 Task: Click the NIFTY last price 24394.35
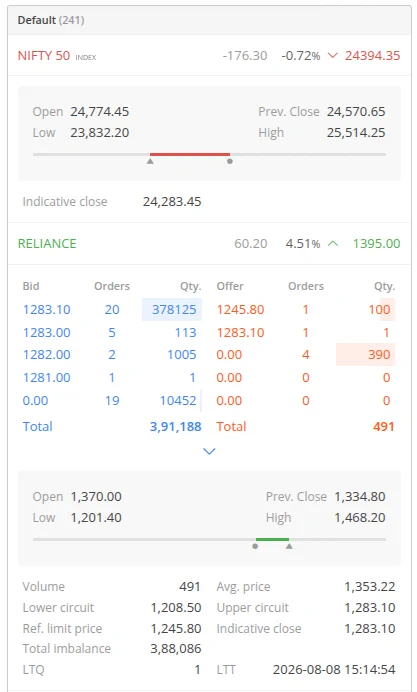pyautogui.click(x=372, y=56)
